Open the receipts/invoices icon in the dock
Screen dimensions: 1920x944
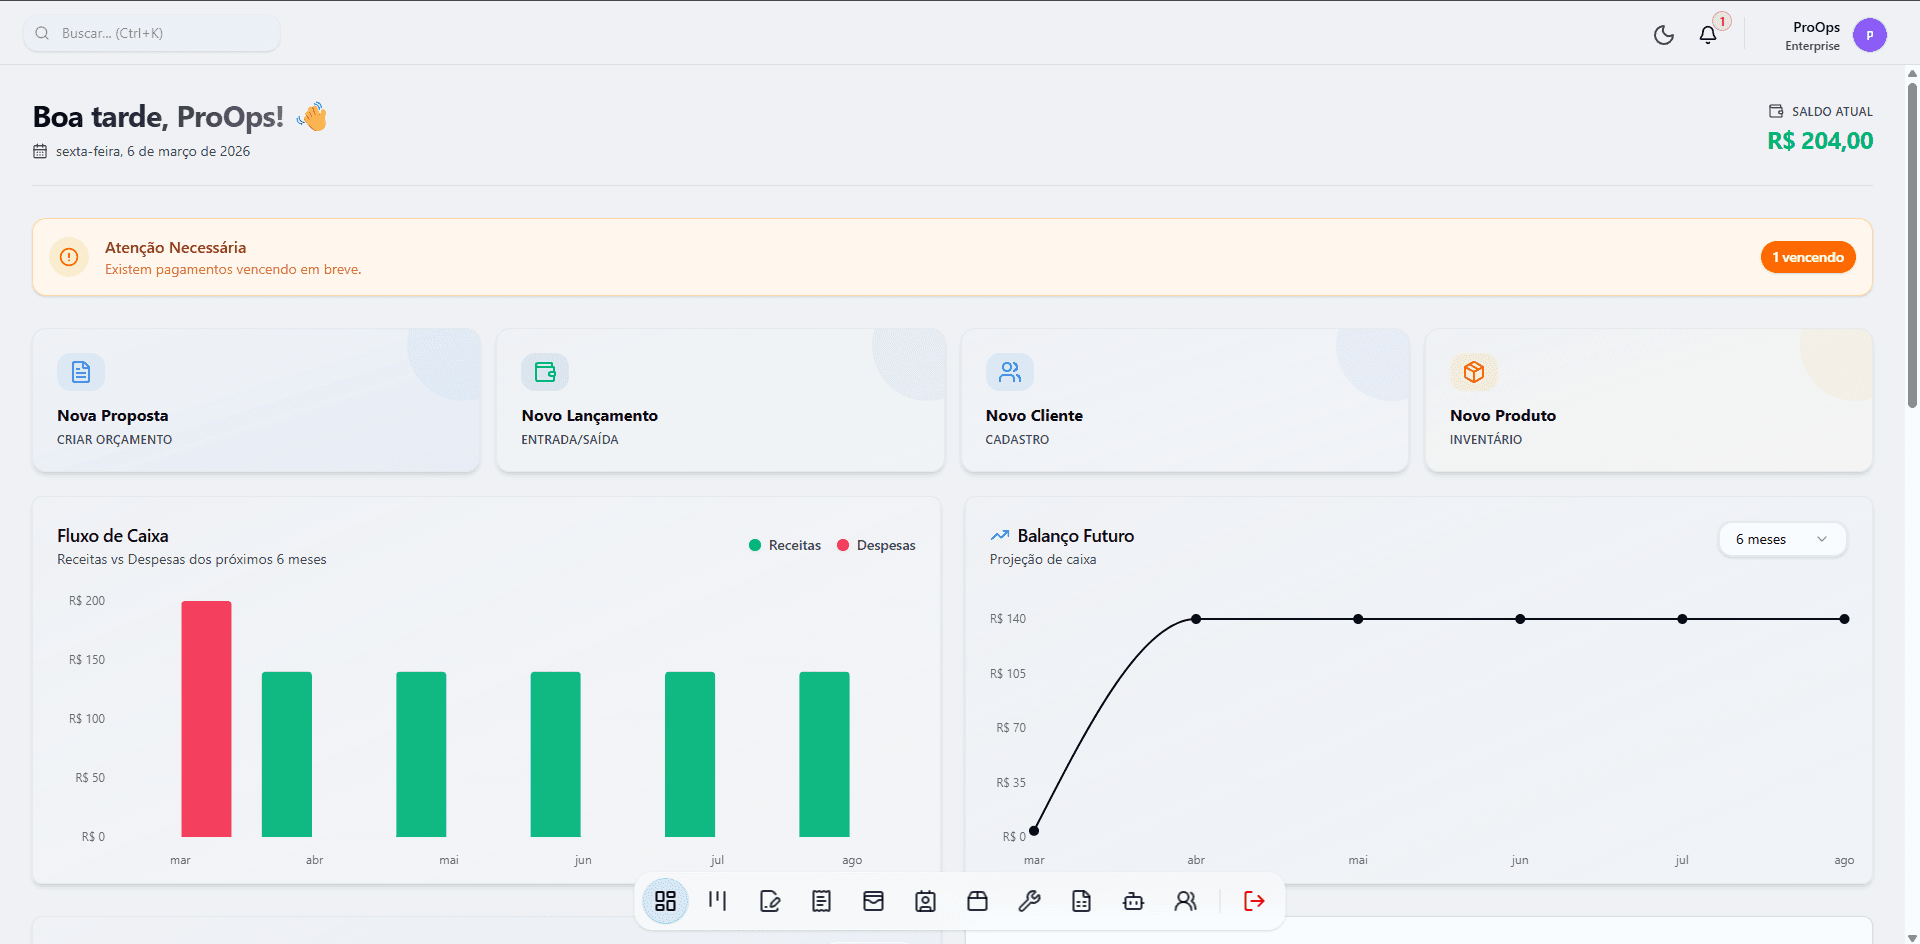coord(821,901)
